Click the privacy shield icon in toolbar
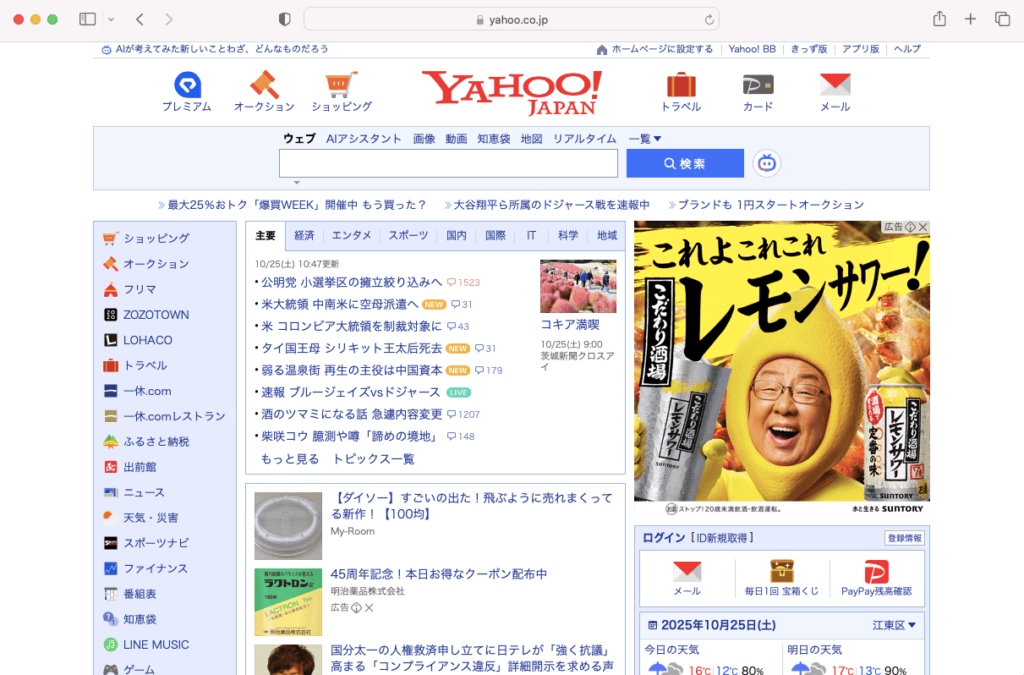The image size is (1024, 675). coord(284,20)
